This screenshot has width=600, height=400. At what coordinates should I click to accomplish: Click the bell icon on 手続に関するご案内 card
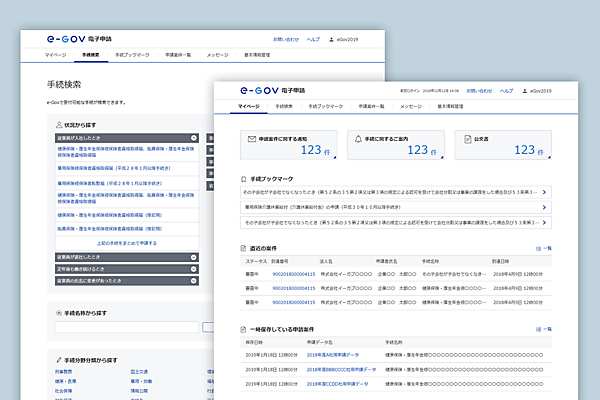(x=358, y=140)
